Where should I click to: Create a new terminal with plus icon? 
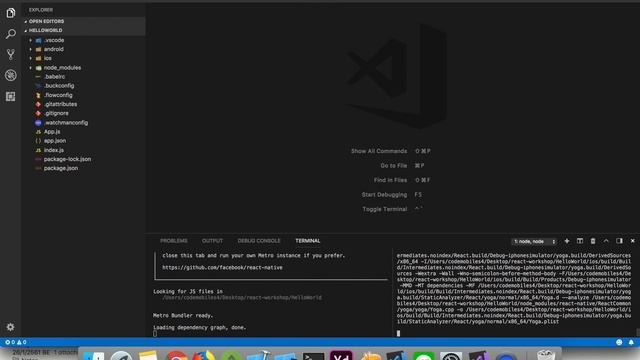point(567,241)
